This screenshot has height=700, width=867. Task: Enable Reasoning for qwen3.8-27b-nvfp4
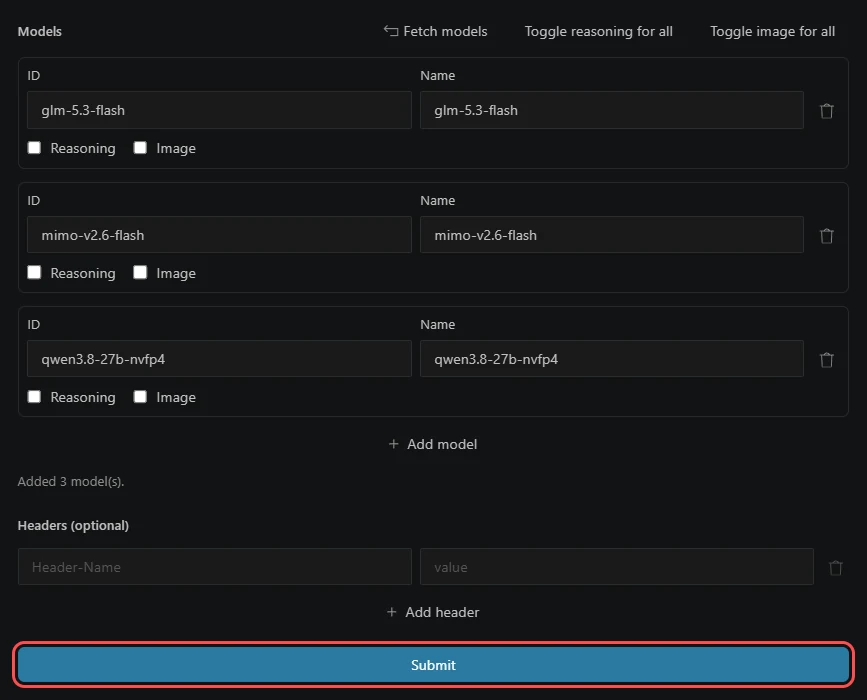pos(34,396)
